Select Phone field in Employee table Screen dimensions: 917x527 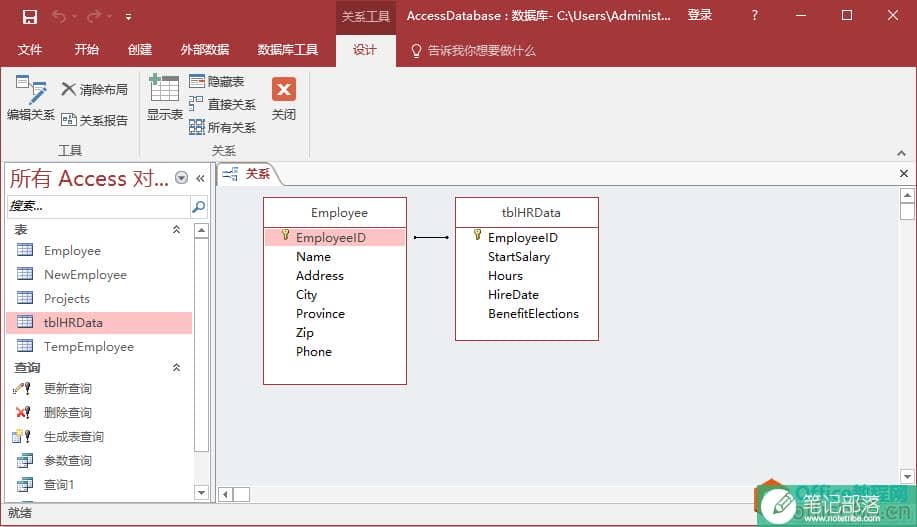335,352
